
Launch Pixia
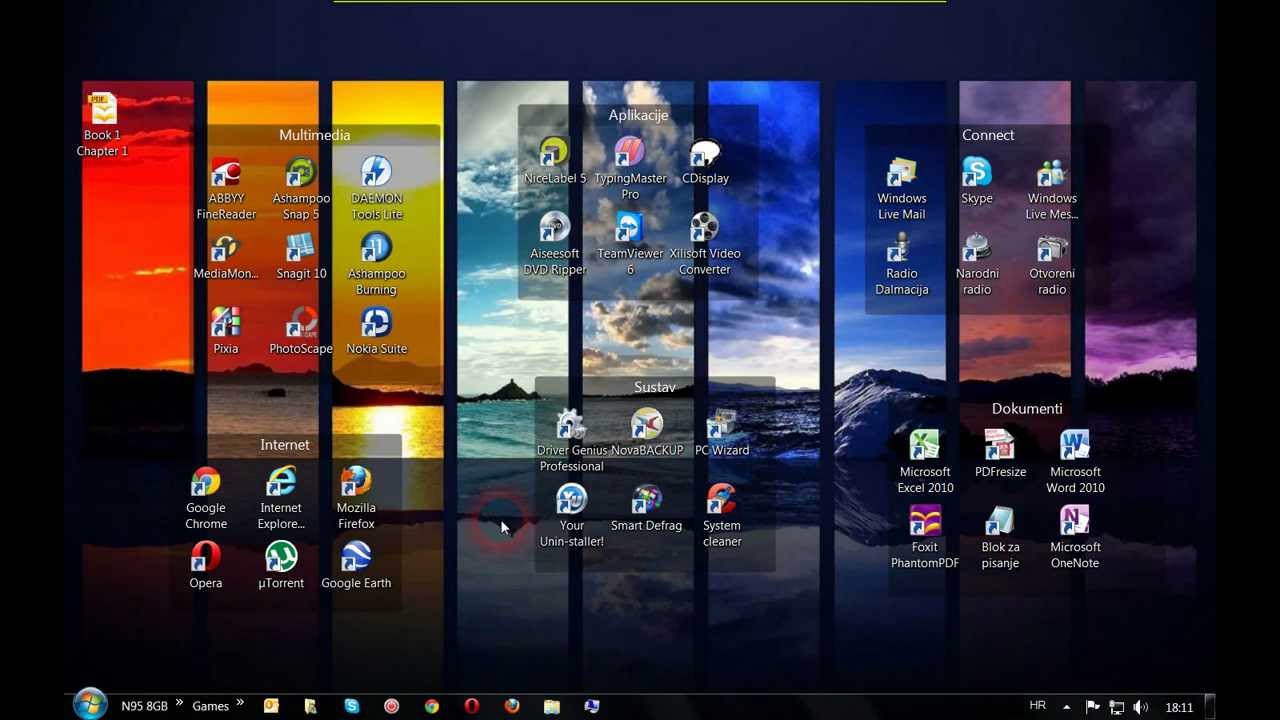226,332
